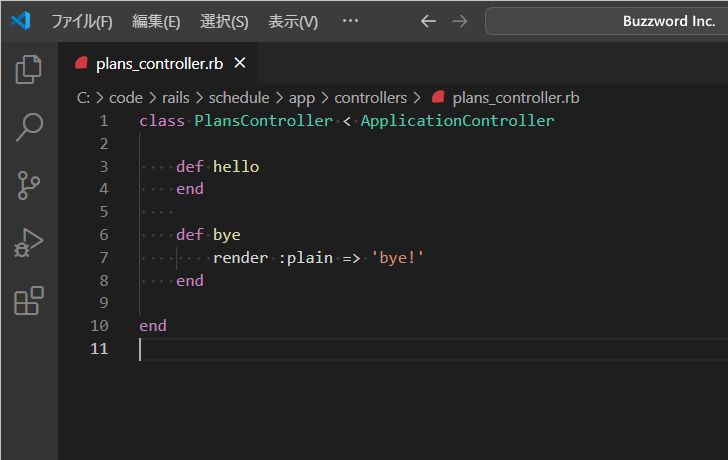Open the 表示(V) menu
This screenshot has width=728, height=460.
tap(293, 21)
